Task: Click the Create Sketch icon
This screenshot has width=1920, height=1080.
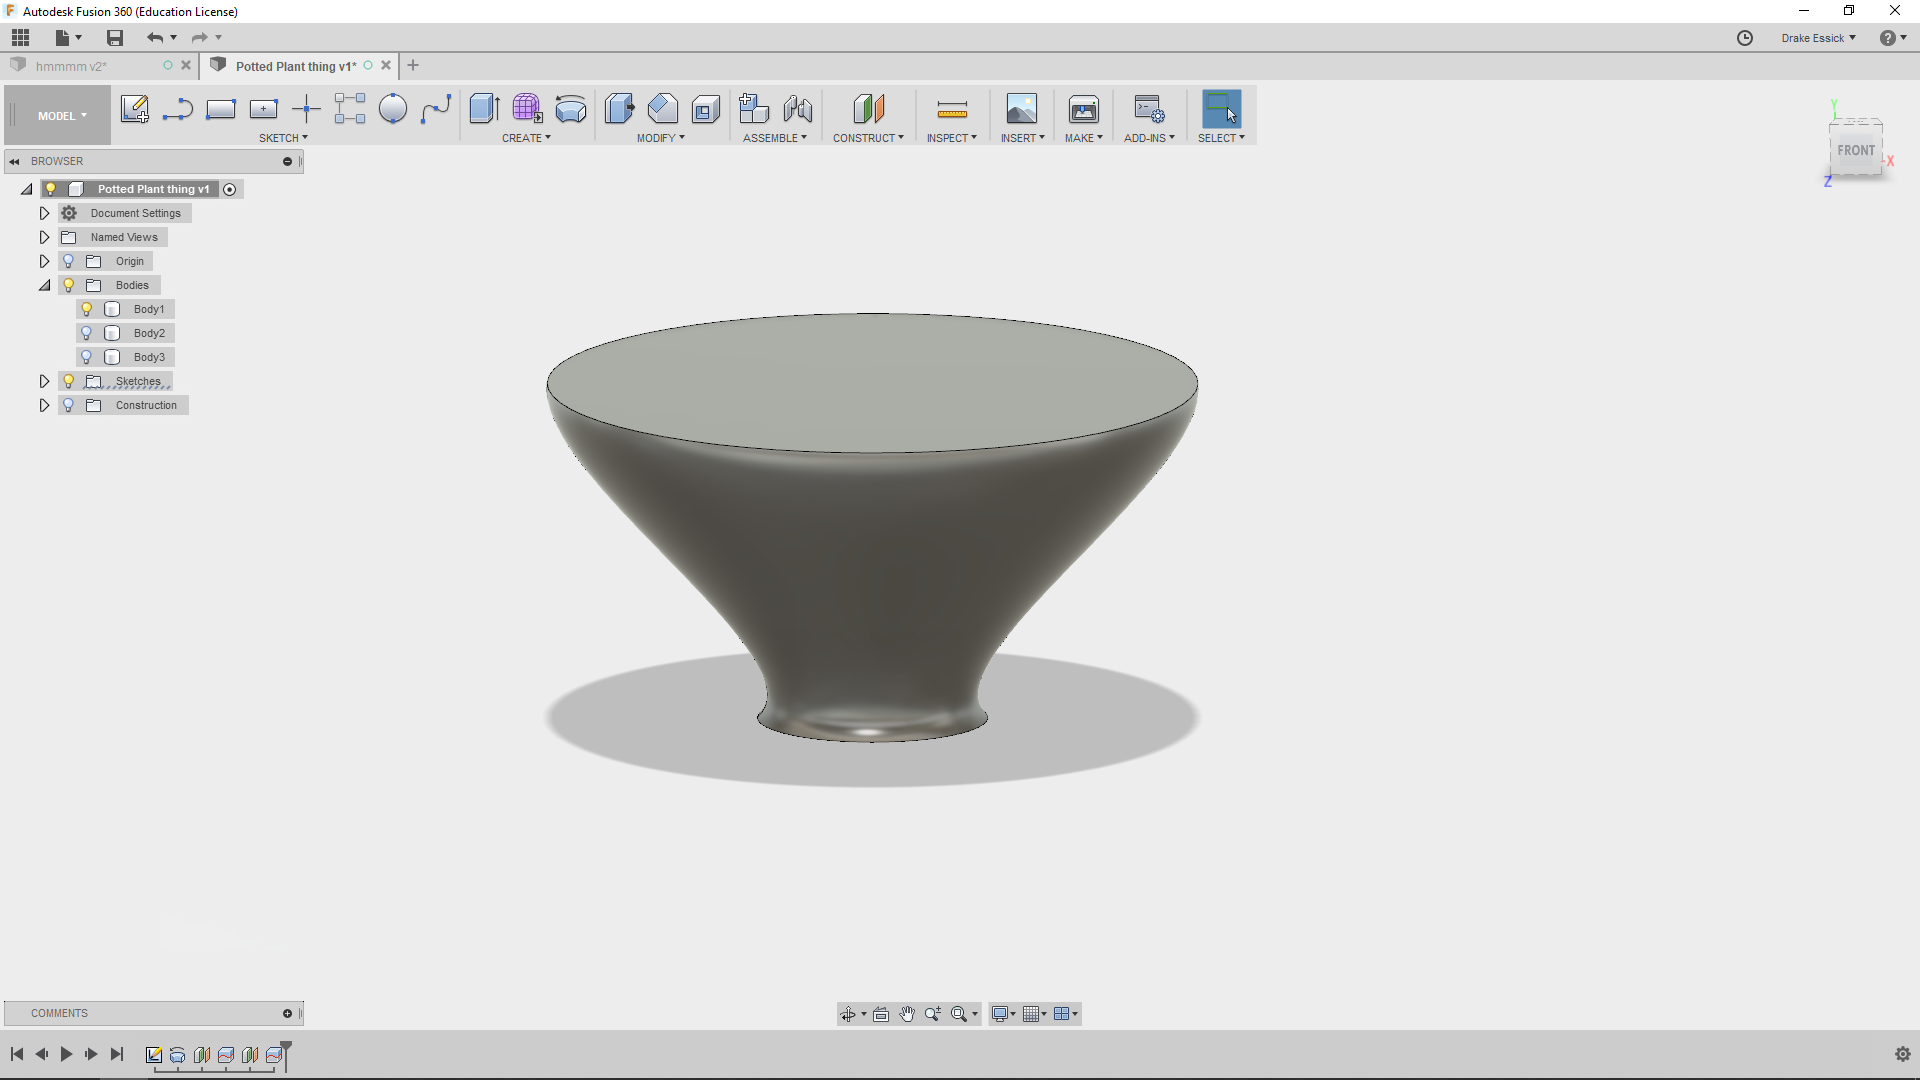Action: (x=134, y=109)
